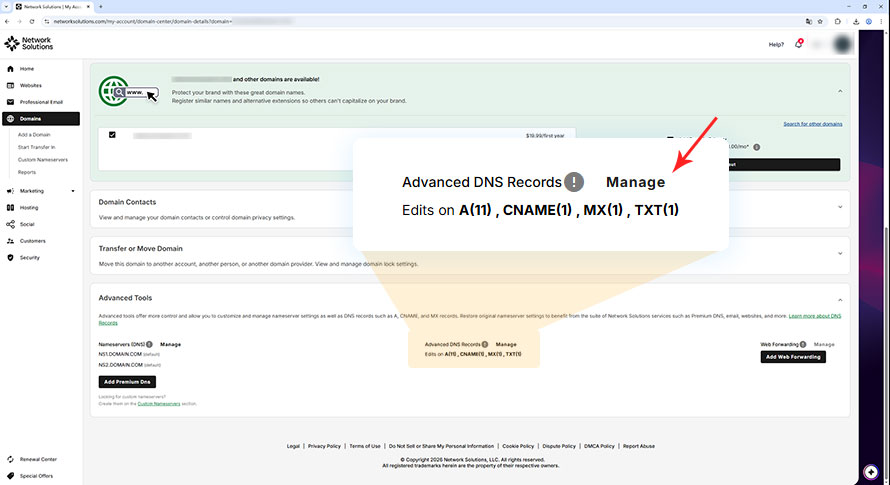Click Manage next to Web Forwarding

824,344
